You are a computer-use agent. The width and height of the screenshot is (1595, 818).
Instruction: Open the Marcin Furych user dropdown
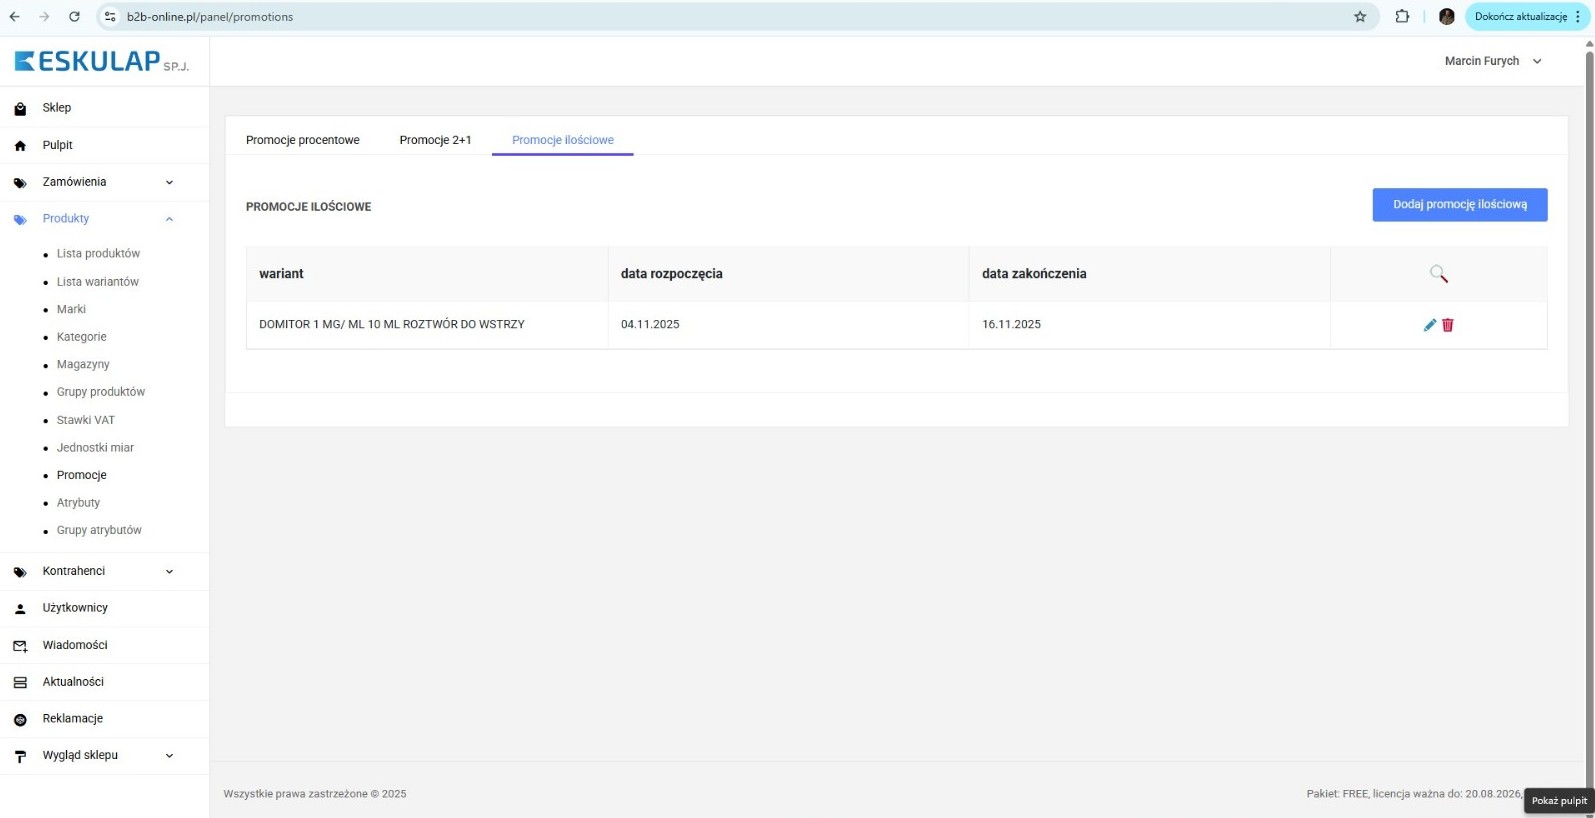pos(1493,61)
